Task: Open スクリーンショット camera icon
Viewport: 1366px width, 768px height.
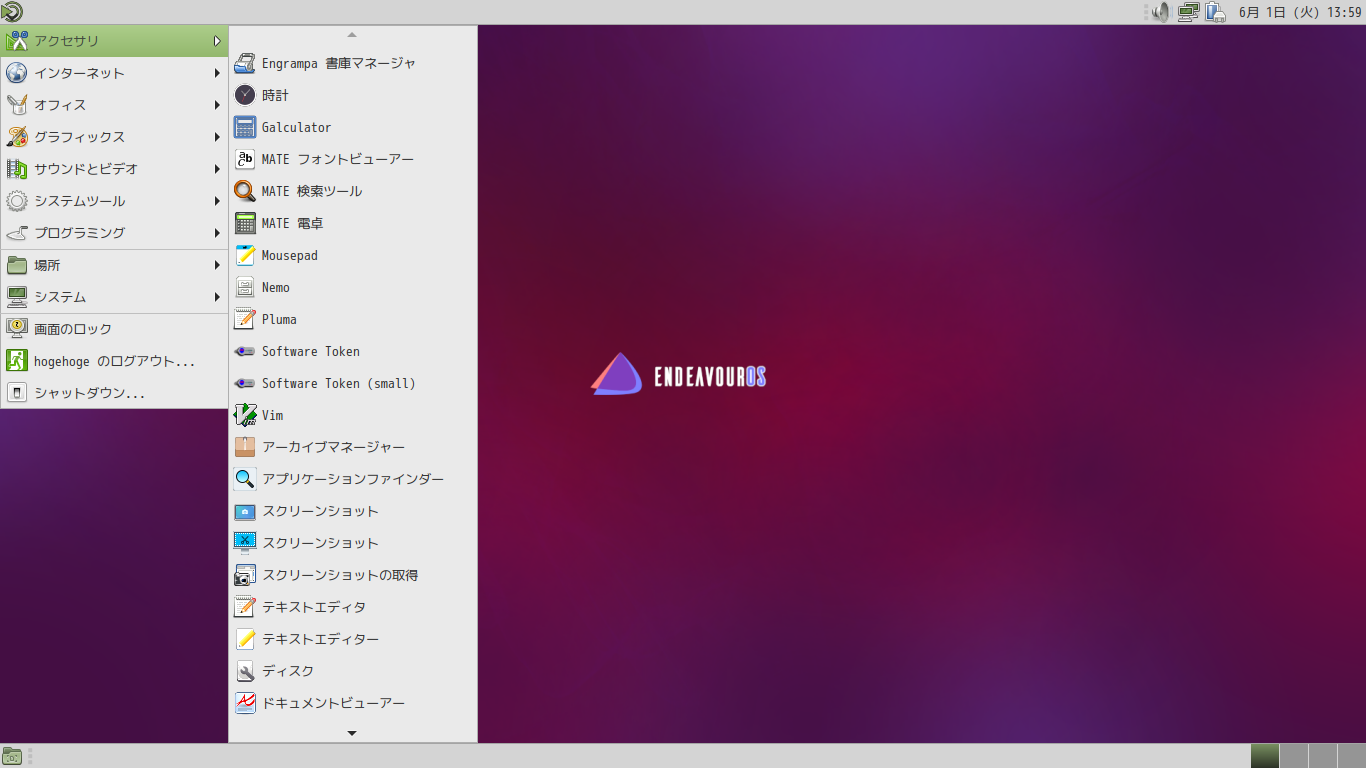Action: (245, 511)
